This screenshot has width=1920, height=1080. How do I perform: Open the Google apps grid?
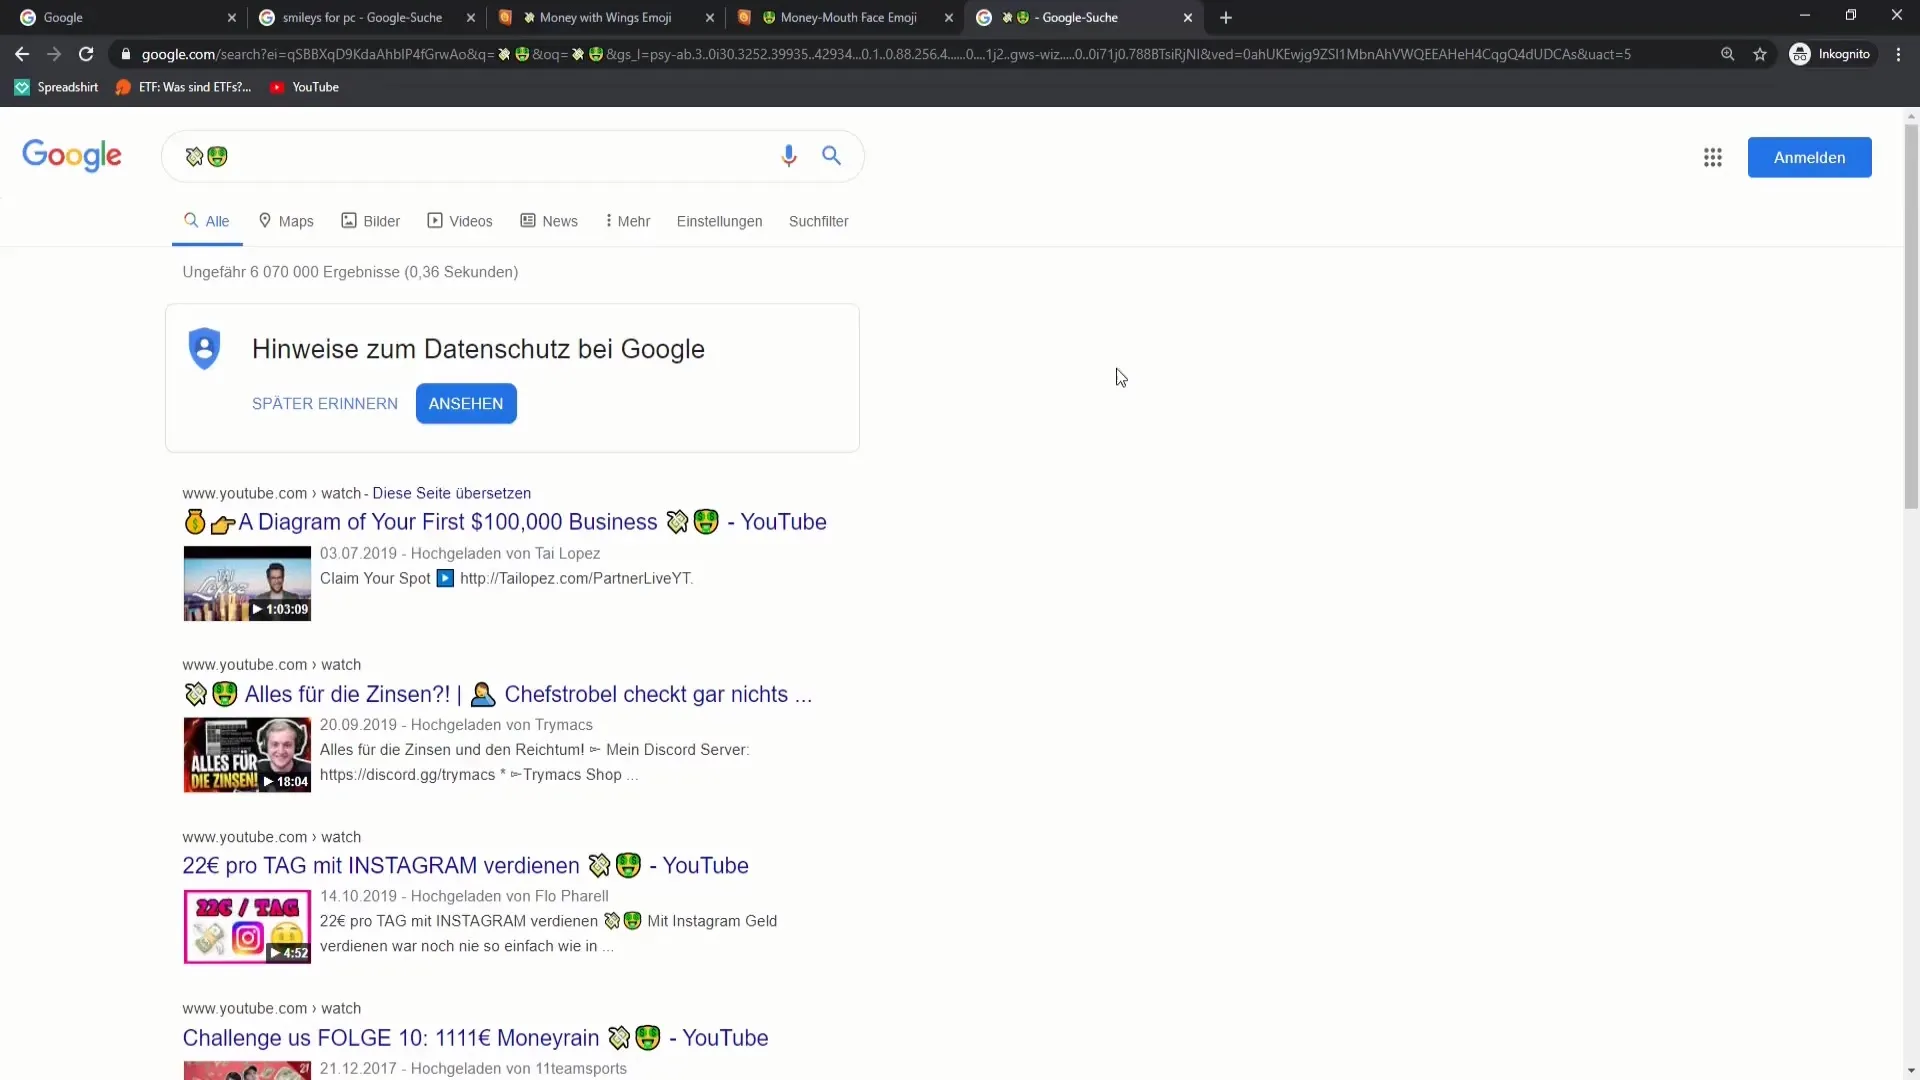click(1713, 157)
